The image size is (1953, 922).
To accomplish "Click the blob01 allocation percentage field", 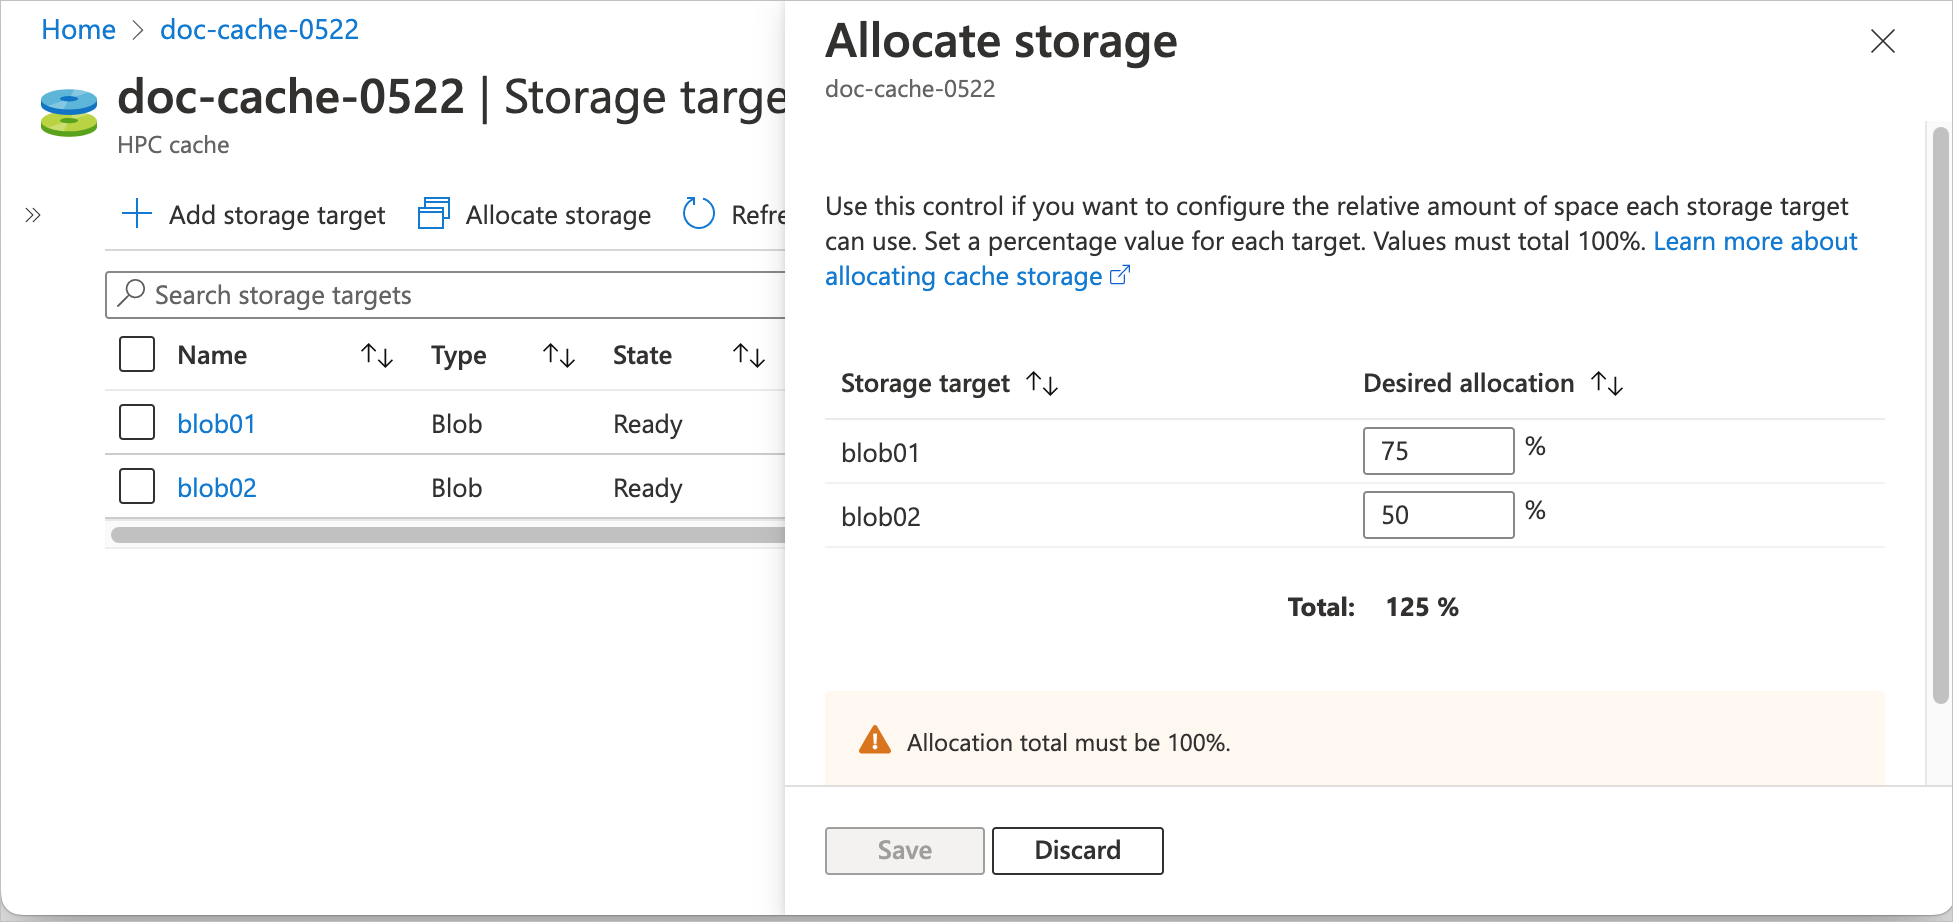I will [1437, 451].
